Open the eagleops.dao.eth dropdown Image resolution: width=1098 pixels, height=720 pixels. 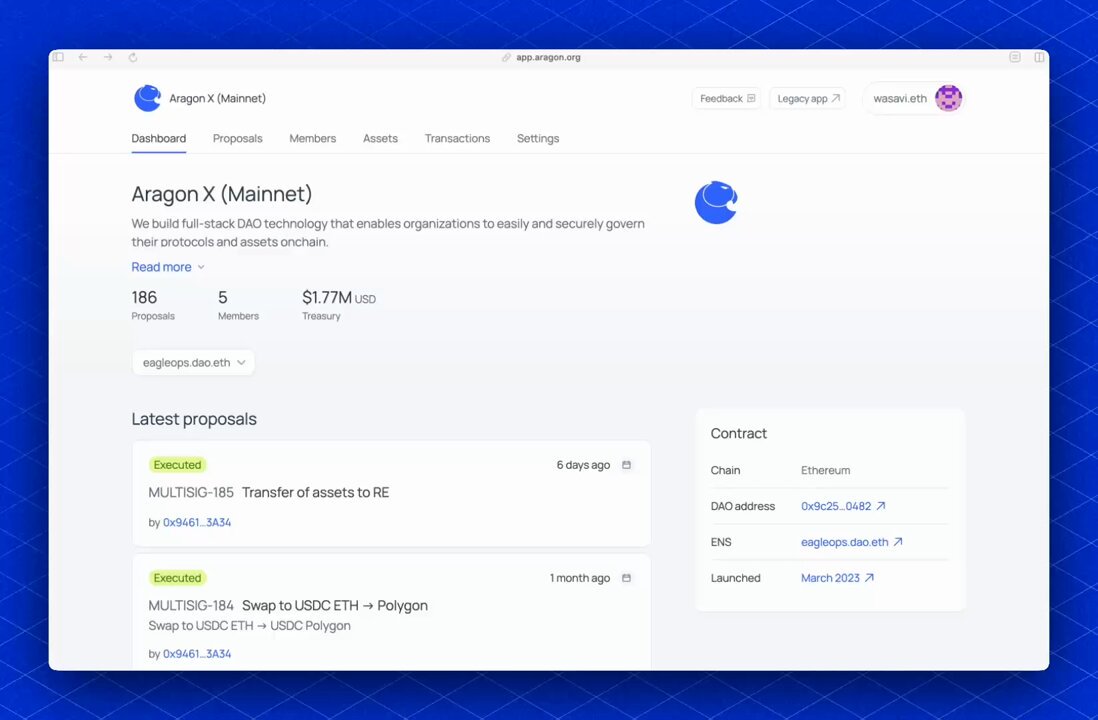click(x=193, y=363)
